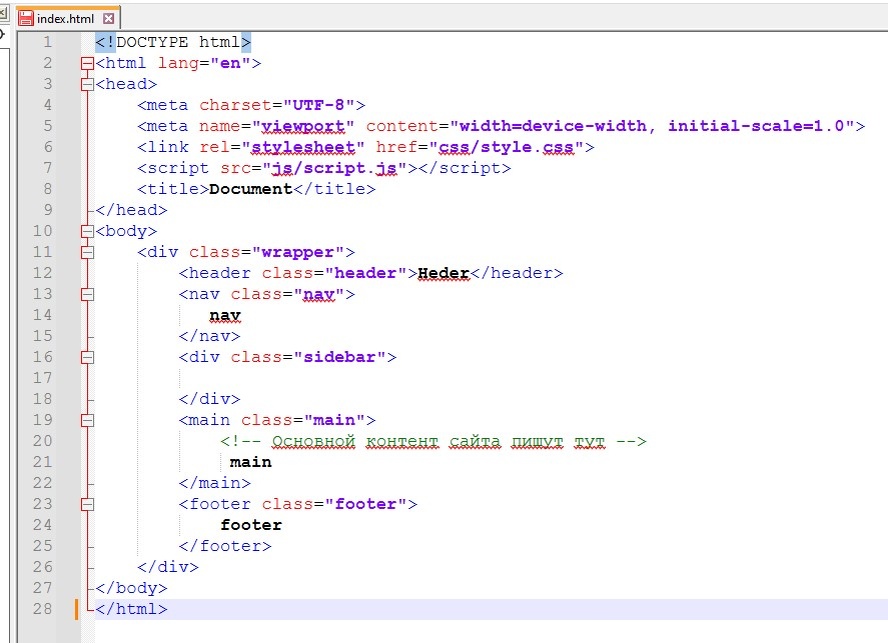Click the closing </html> tag on line 28
Viewport: 888px width, 643px height.
131,609
